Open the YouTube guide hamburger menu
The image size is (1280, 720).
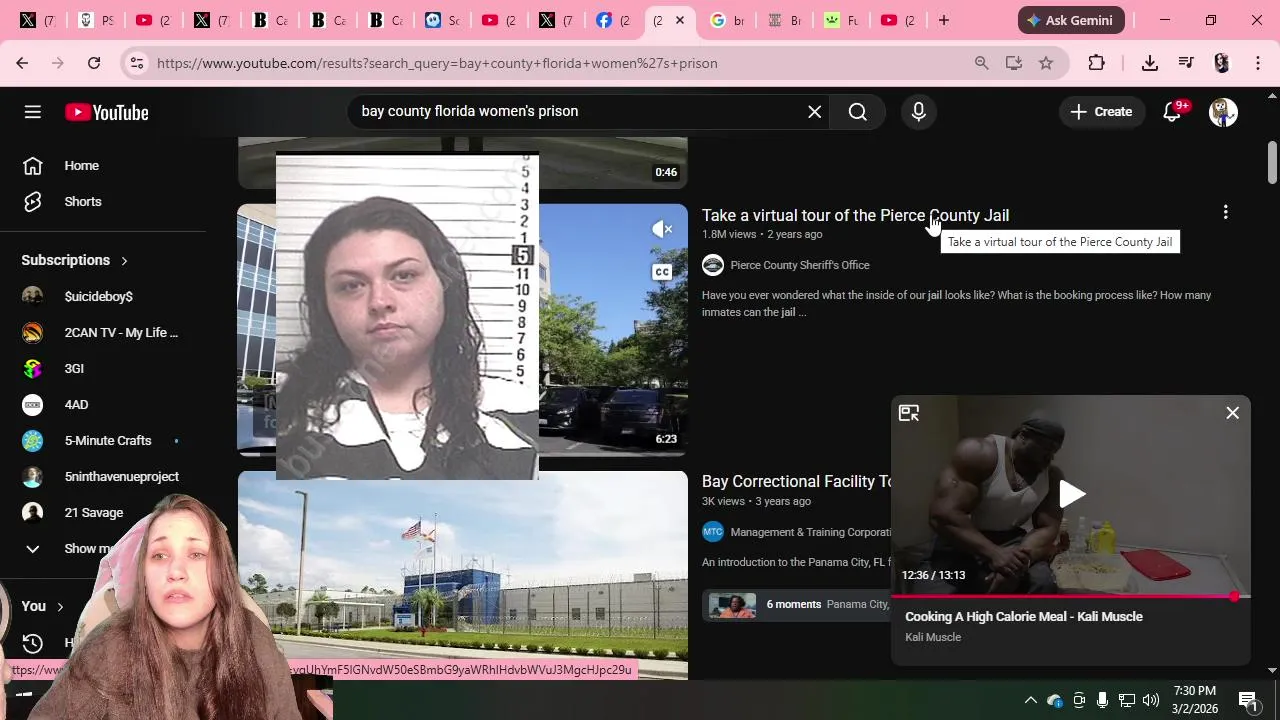(33, 112)
